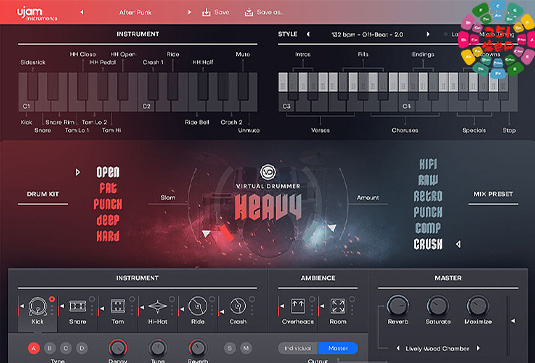Viewport: 535px width, 363px height.
Task: Select the Tom channel icon
Action: 118,306
